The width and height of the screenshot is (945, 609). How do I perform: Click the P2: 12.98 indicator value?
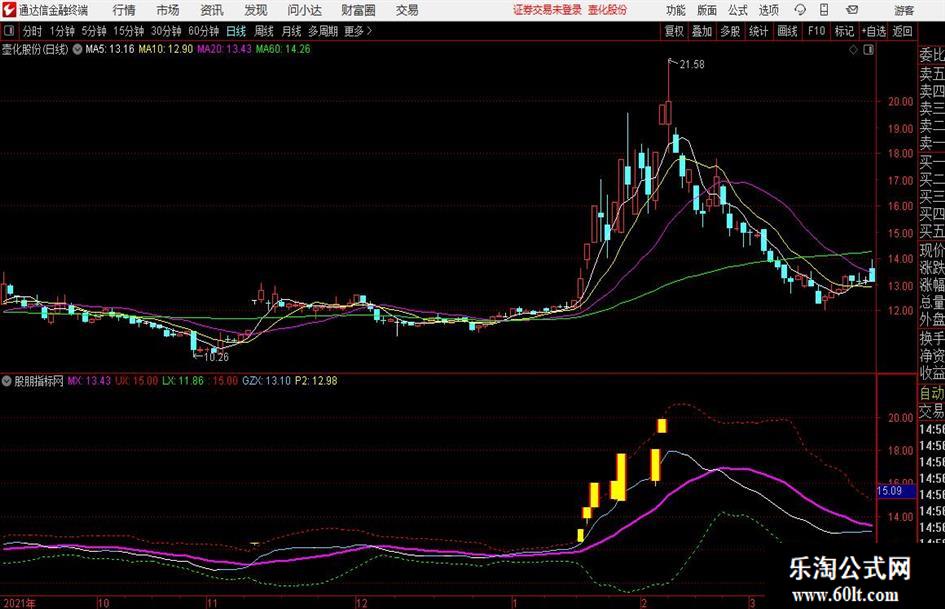pyautogui.click(x=316, y=381)
